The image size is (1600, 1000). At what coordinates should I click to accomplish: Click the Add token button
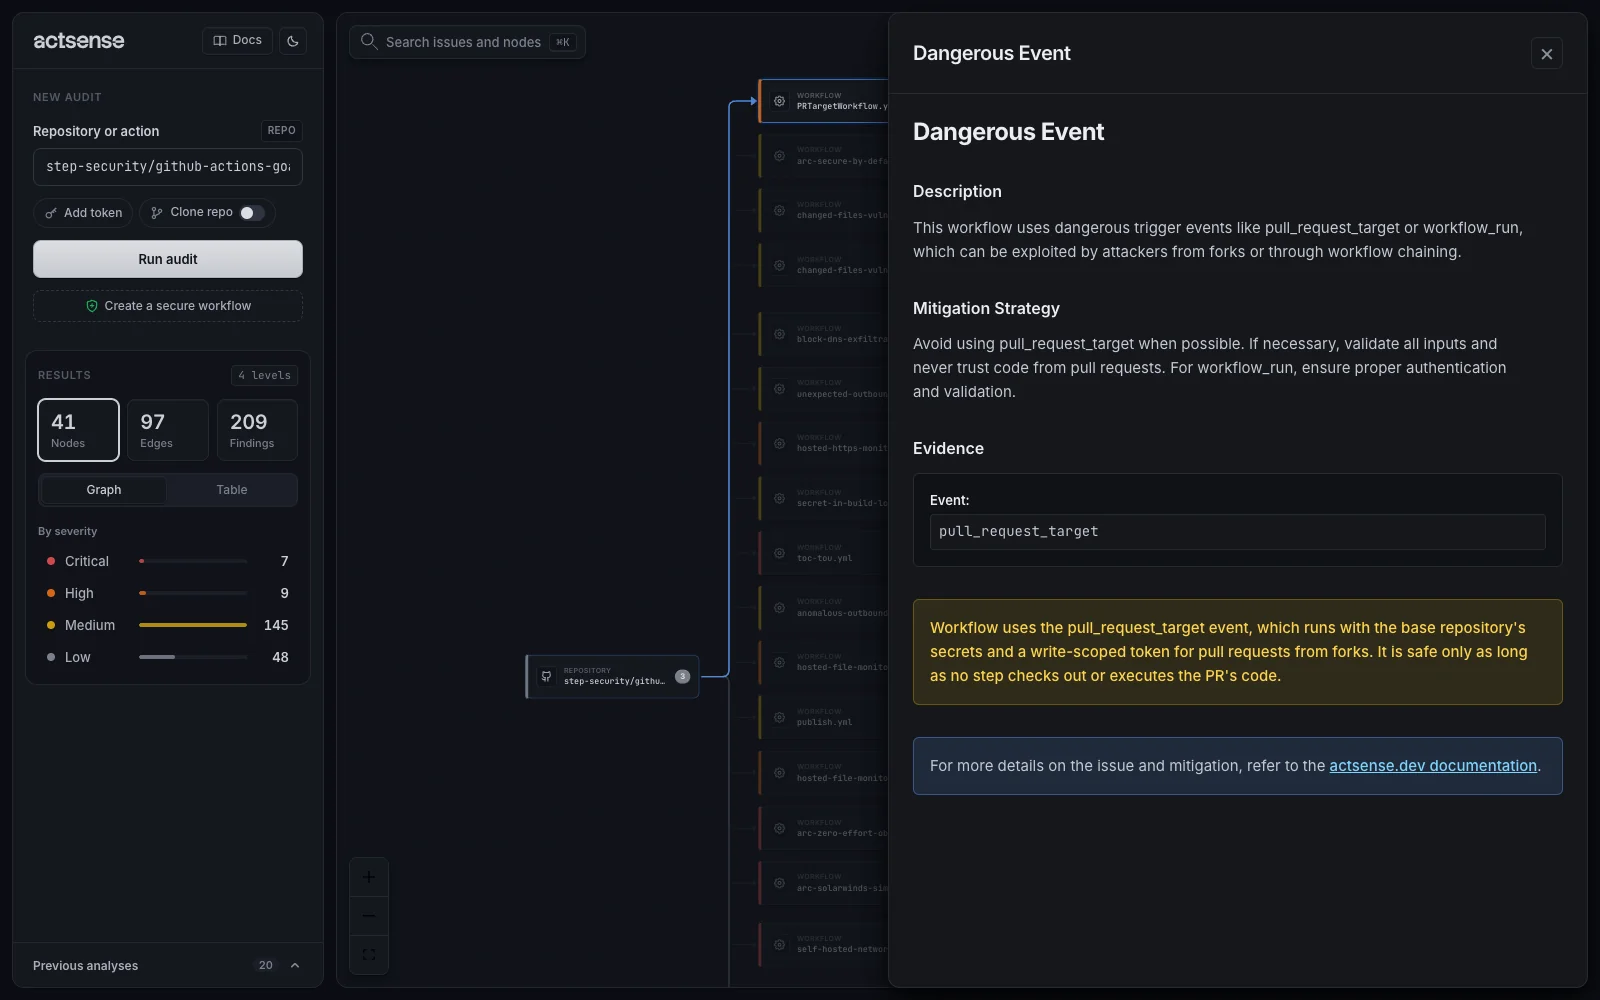tap(83, 213)
